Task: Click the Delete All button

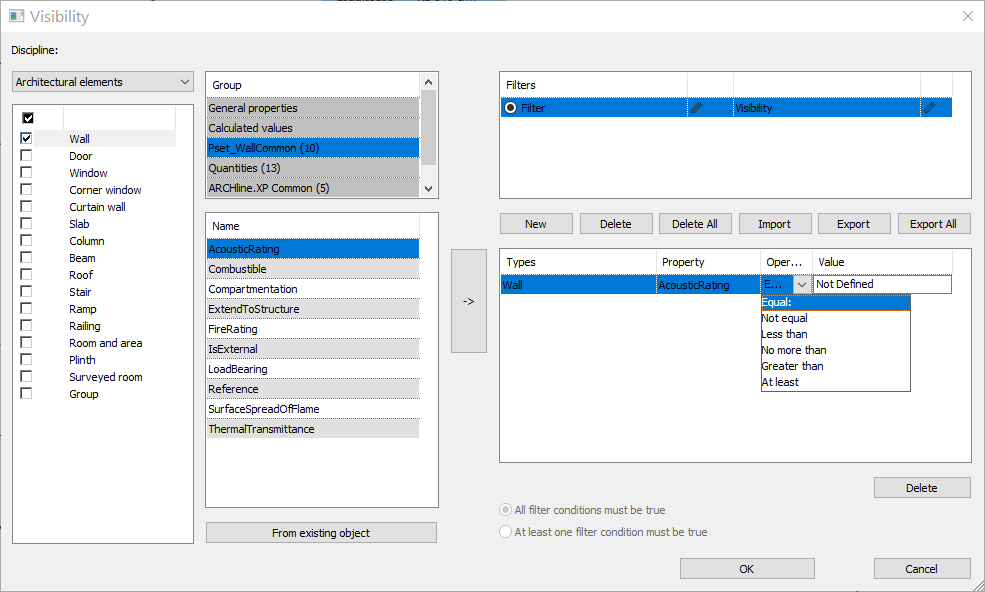Action: [x=695, y=224]
